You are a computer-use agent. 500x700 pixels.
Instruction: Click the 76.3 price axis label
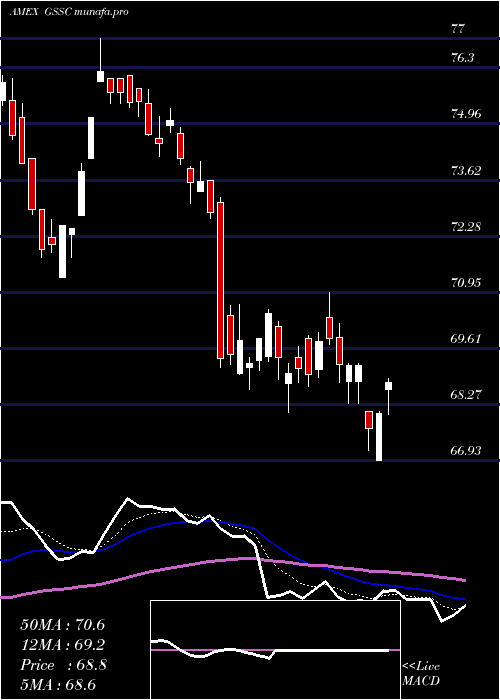point(463,58)
